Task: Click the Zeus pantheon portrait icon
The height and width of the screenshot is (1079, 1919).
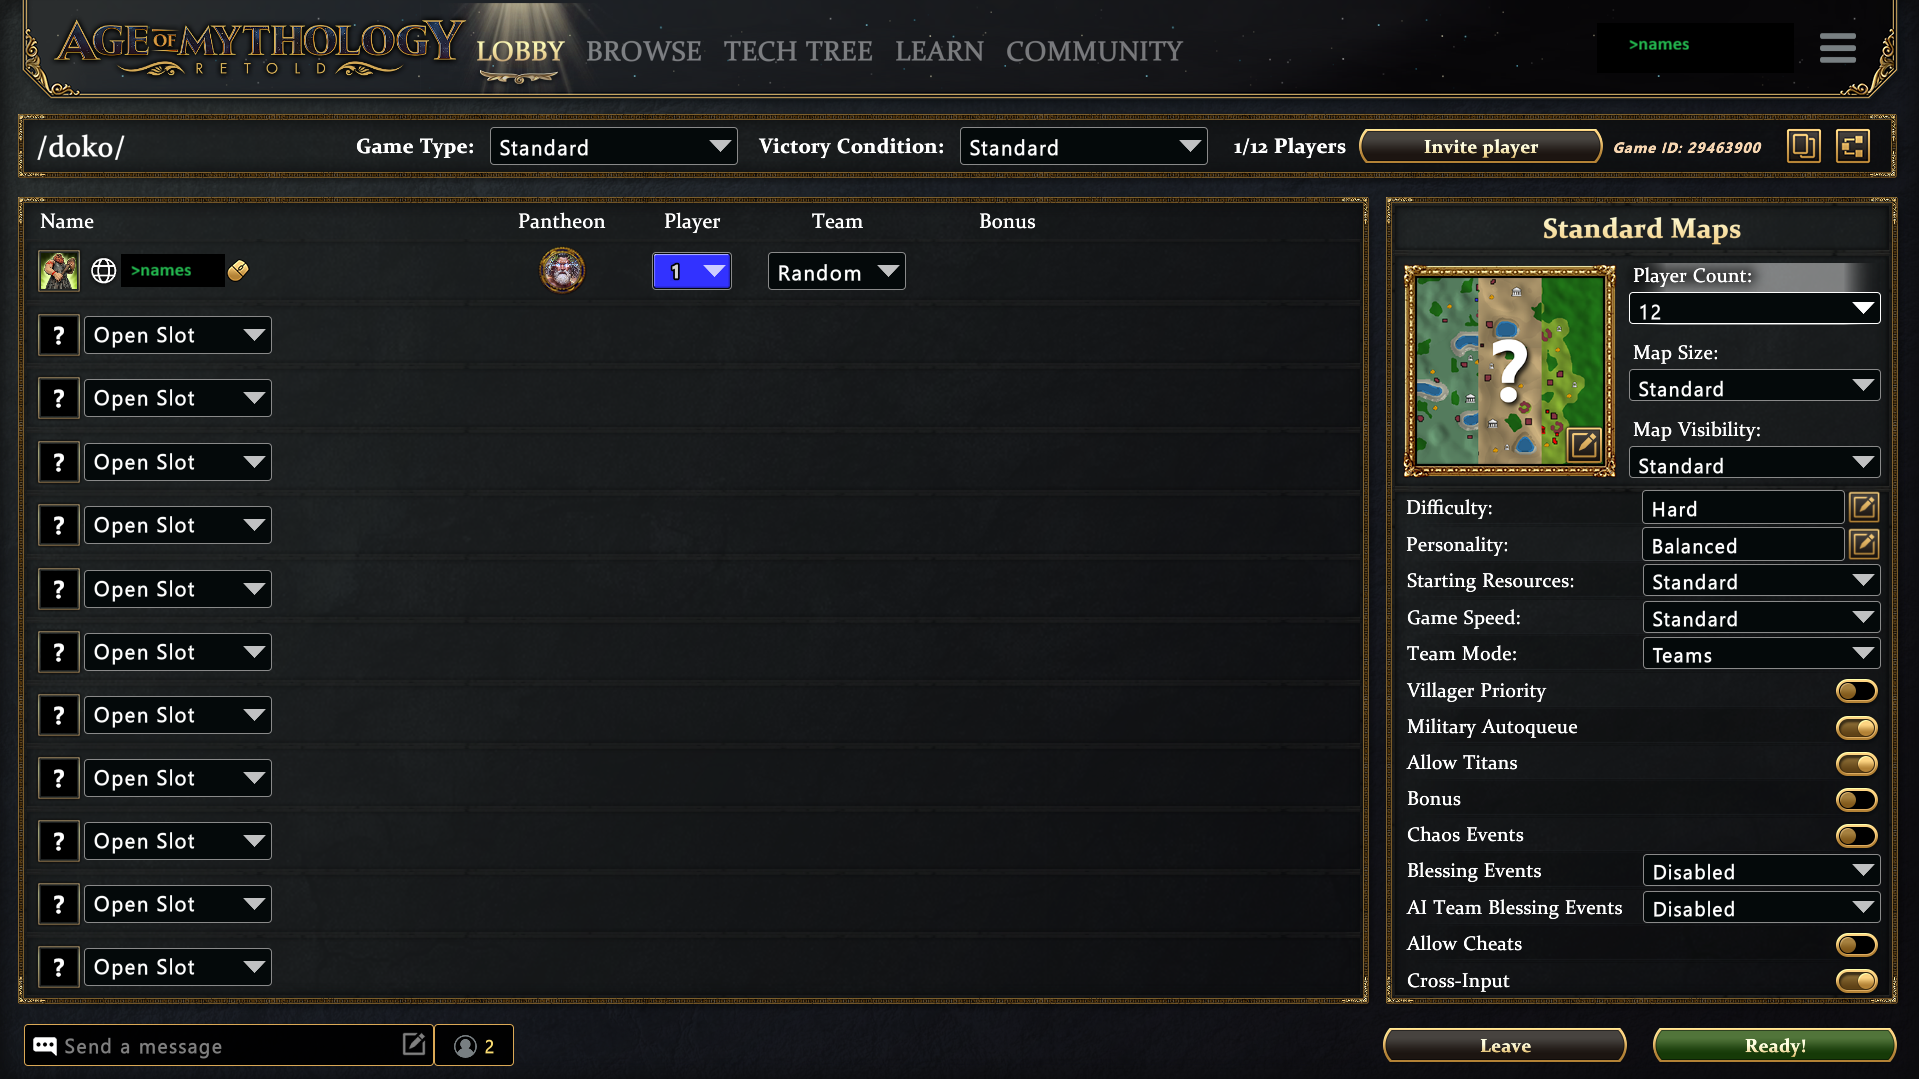Action: point(562,271)
